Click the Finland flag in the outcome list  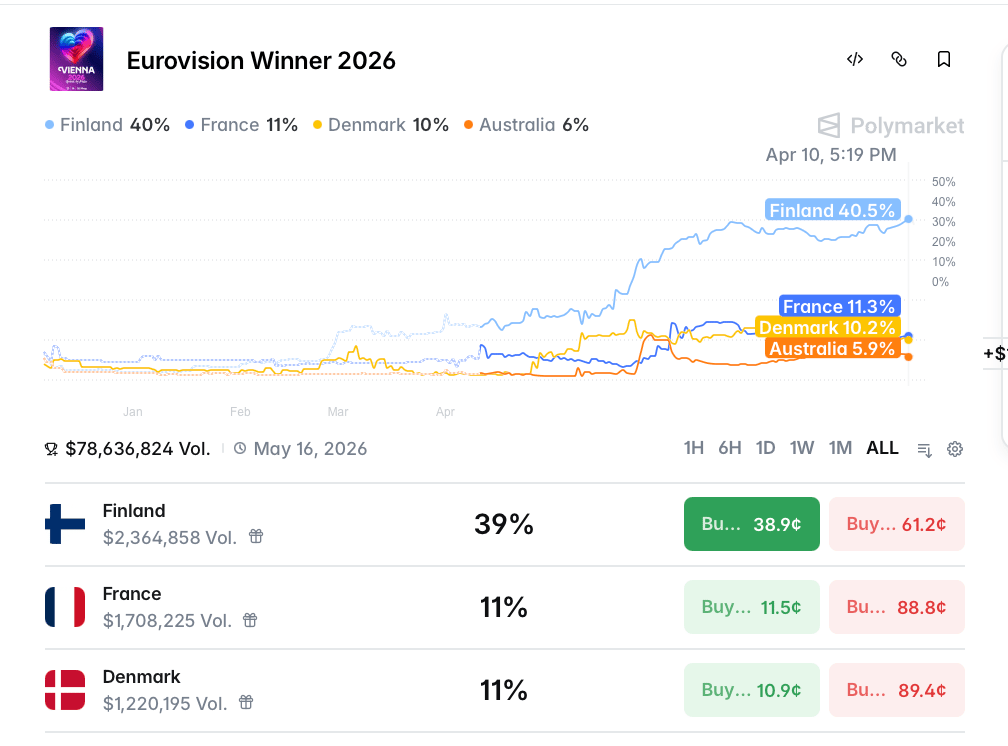65,524
